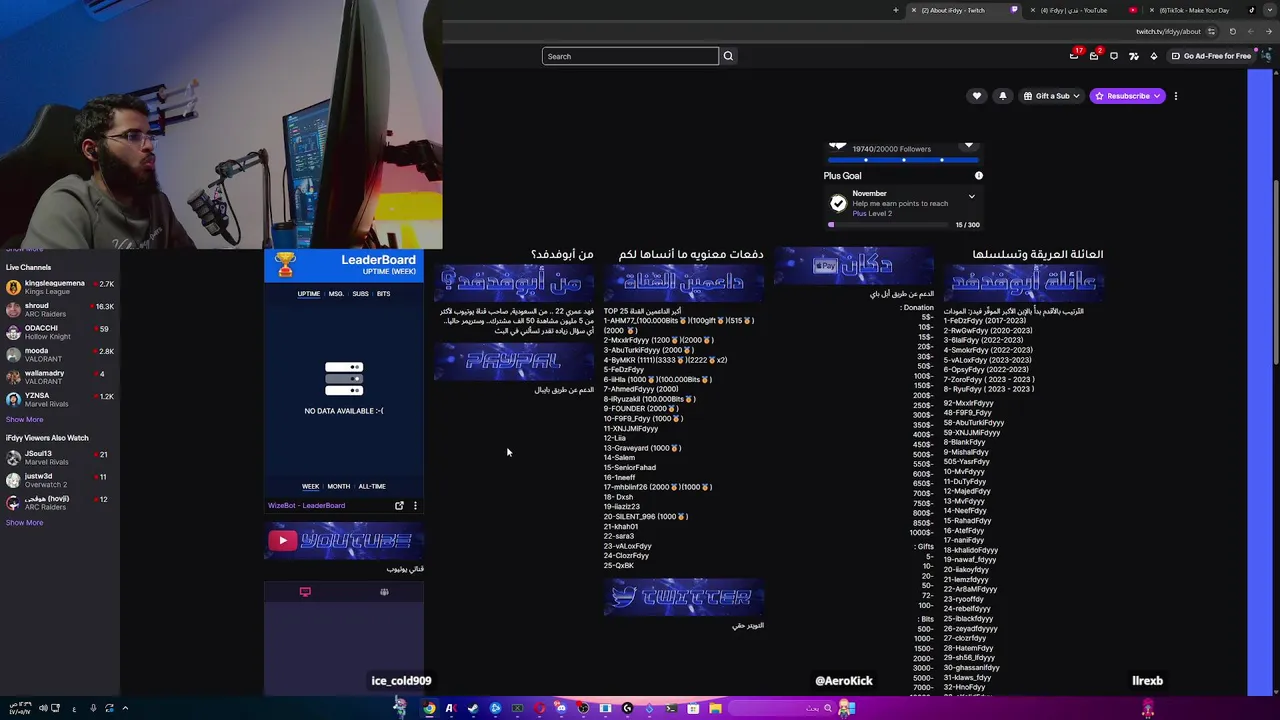The height and width of the screenshot is (720, 1280).
Task: Open the three-dot channel options menu
Action: pos(1176,96)
